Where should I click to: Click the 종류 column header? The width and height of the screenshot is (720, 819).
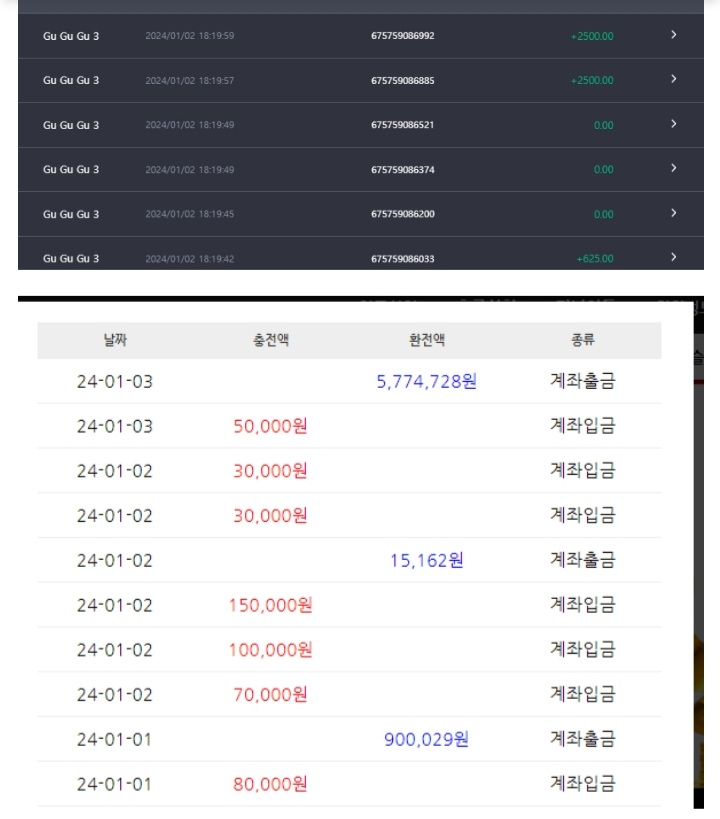(x=583, y=340)
